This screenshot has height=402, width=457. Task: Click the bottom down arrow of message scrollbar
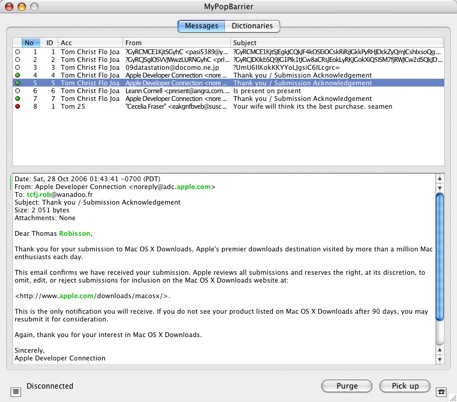(440, 359)
